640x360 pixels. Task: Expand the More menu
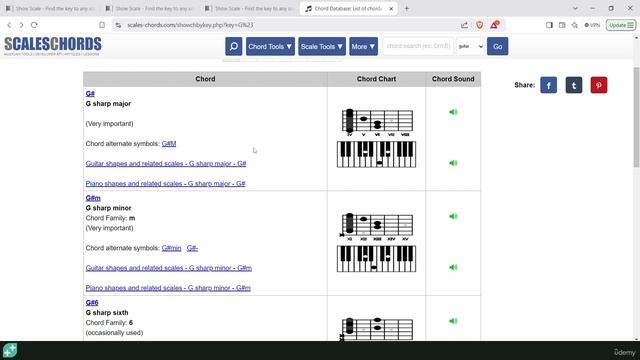(363, 47)
